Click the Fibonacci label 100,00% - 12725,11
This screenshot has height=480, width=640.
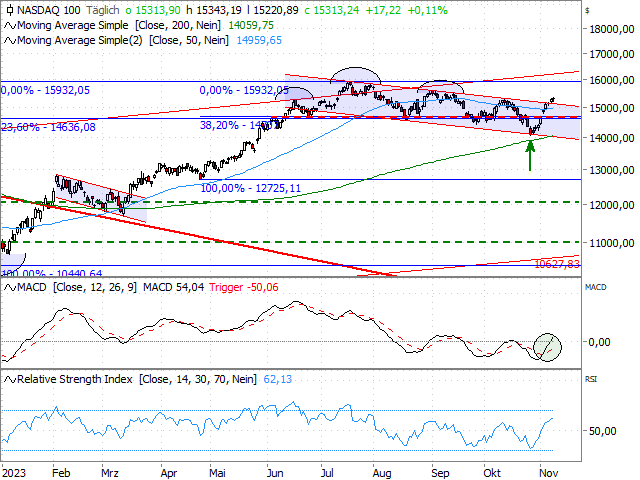click(251, 188)
